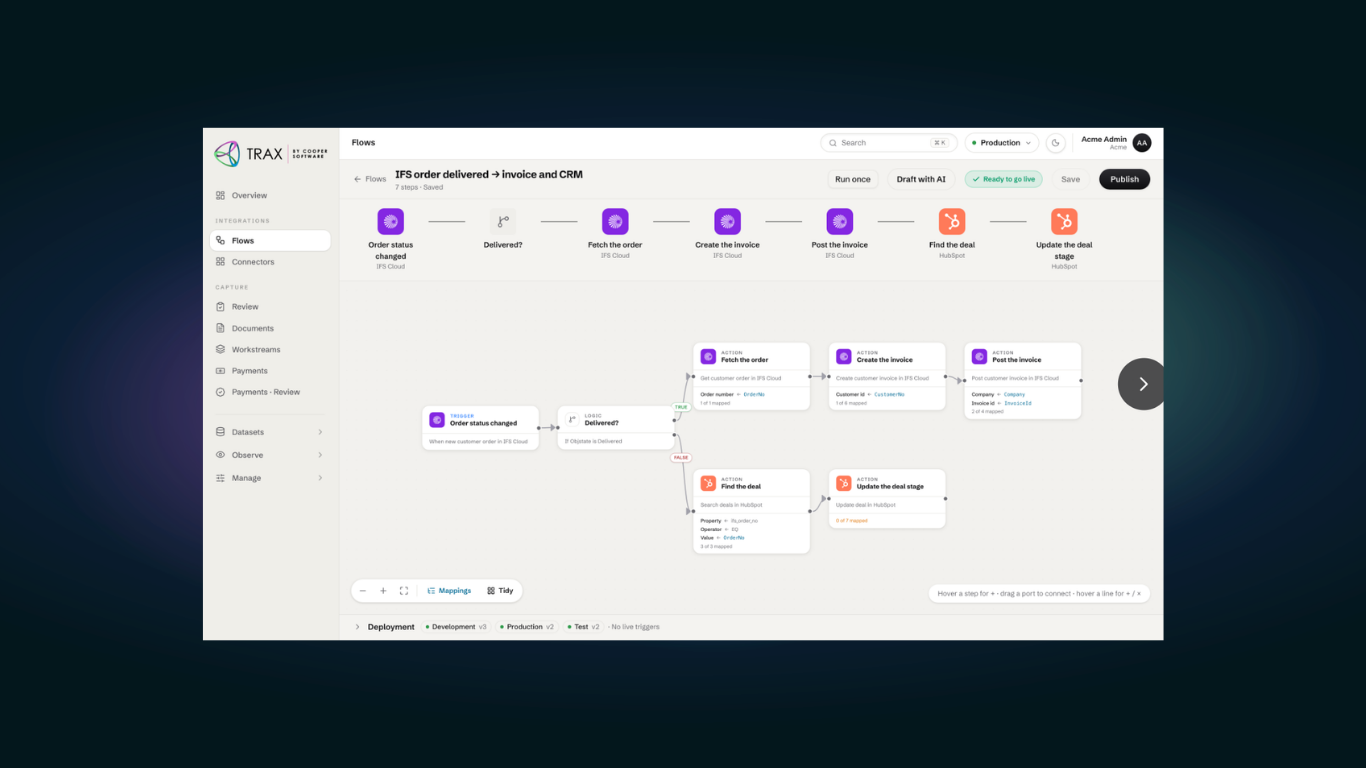Publish the flow

tap(1124, 179)
